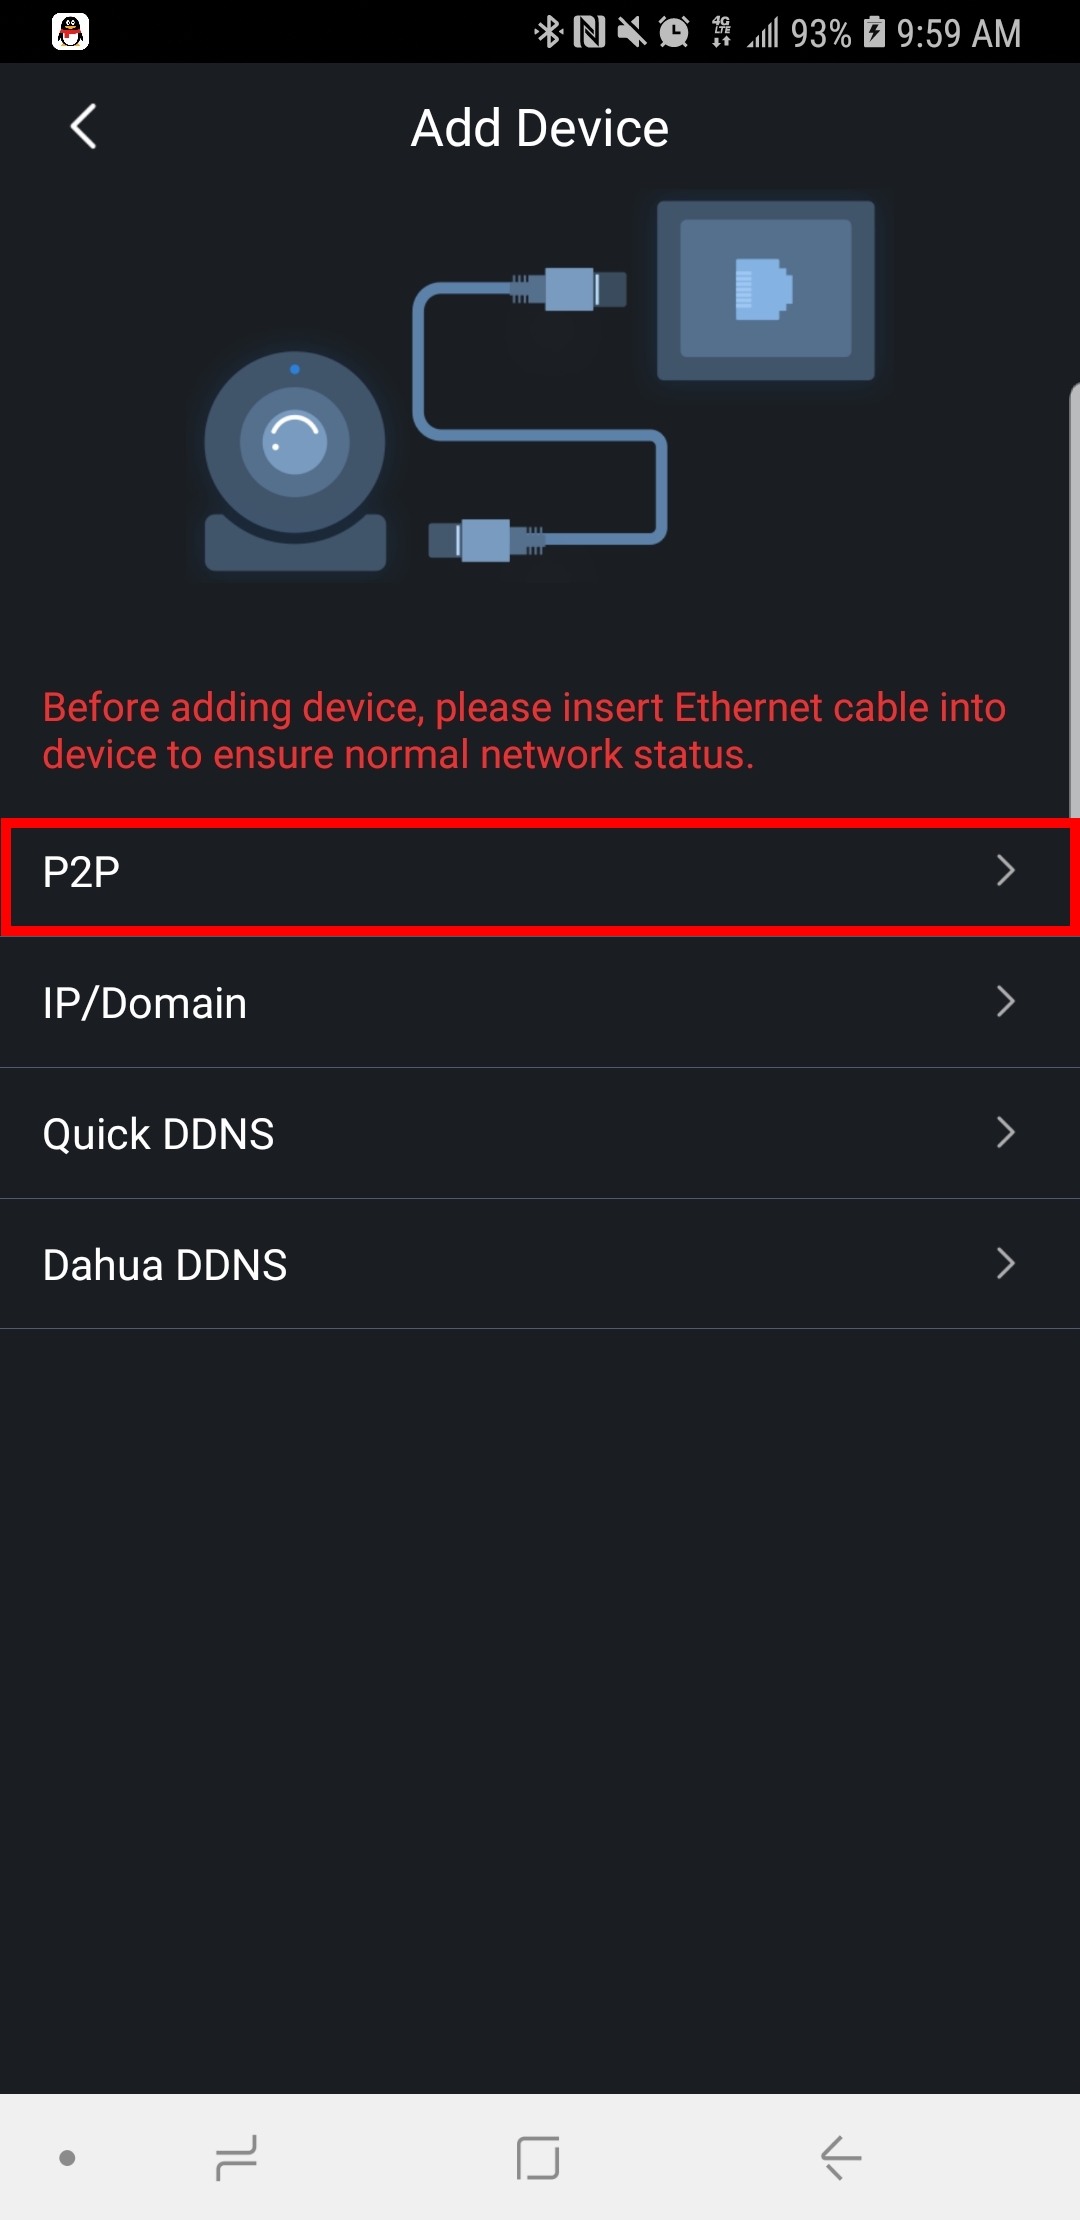Expand the Dahua DDNS chevron arrow

click(1005, 1263)
